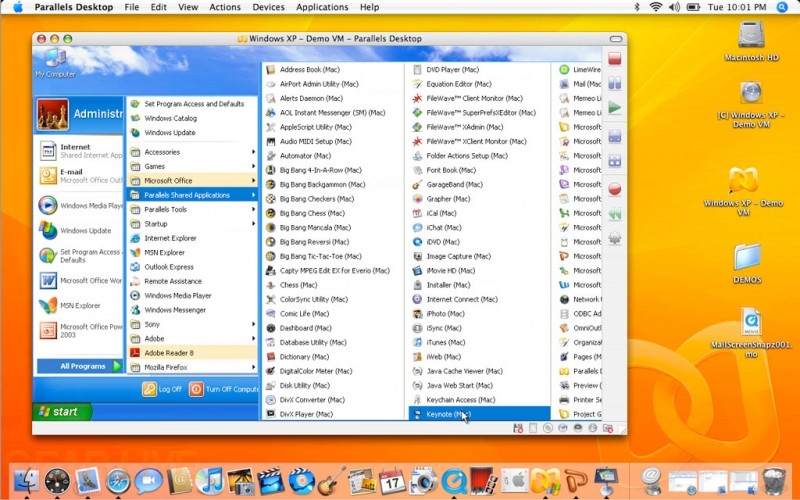Launch Dashboard from the Dock
The width and height of the screenshot is (800, 500).
[57, 481]
